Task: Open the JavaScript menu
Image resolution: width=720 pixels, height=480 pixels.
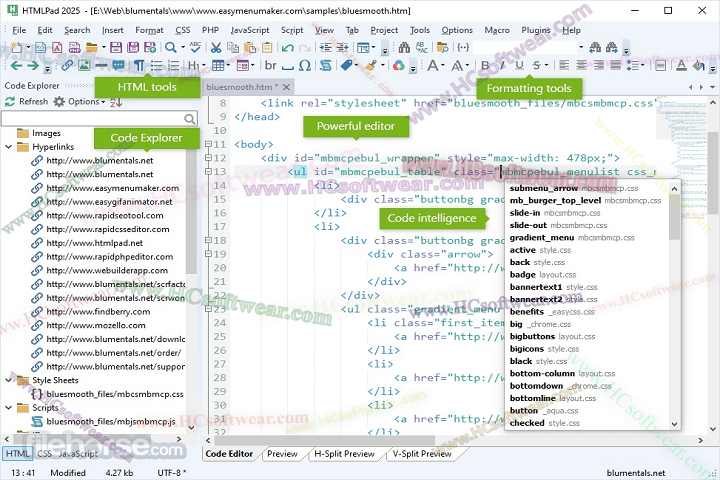Action: pos(249,30)
